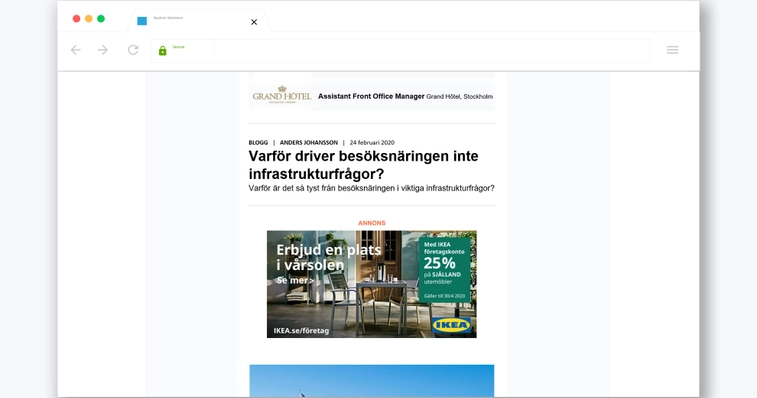The width and height of the screenshot is (757, 398).
Task: Click the blue tab favicon
Action: [142, 21]
